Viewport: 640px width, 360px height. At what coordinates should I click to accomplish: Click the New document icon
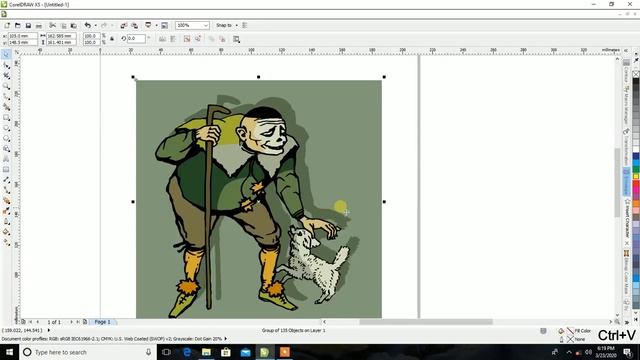tap(7, 25)
